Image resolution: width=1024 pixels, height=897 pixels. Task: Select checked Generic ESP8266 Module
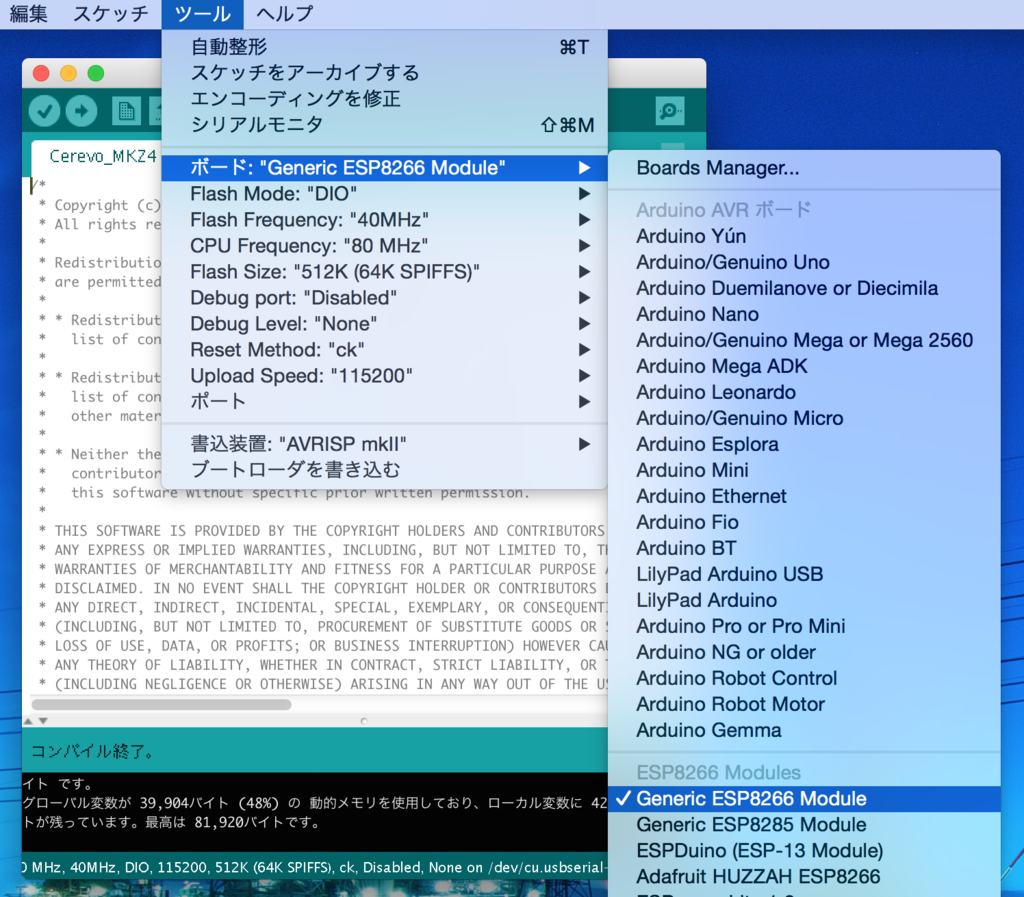[804, 799]
